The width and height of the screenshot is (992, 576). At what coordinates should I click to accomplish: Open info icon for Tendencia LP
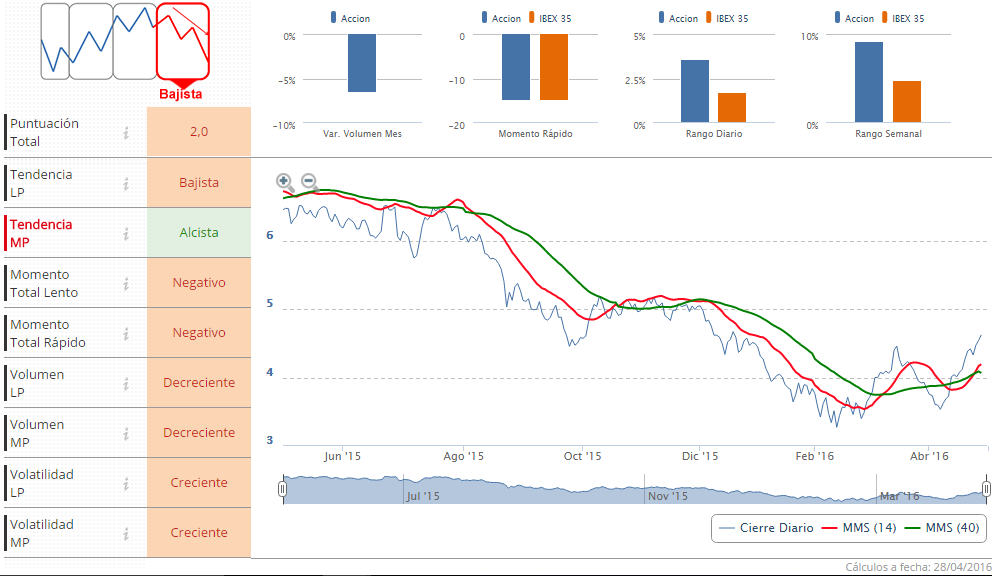click(x=126, y=183)
